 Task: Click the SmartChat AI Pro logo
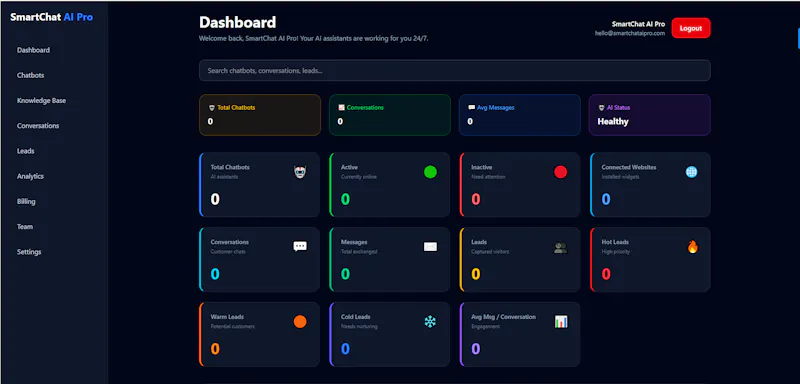click(x=52, y=17)
